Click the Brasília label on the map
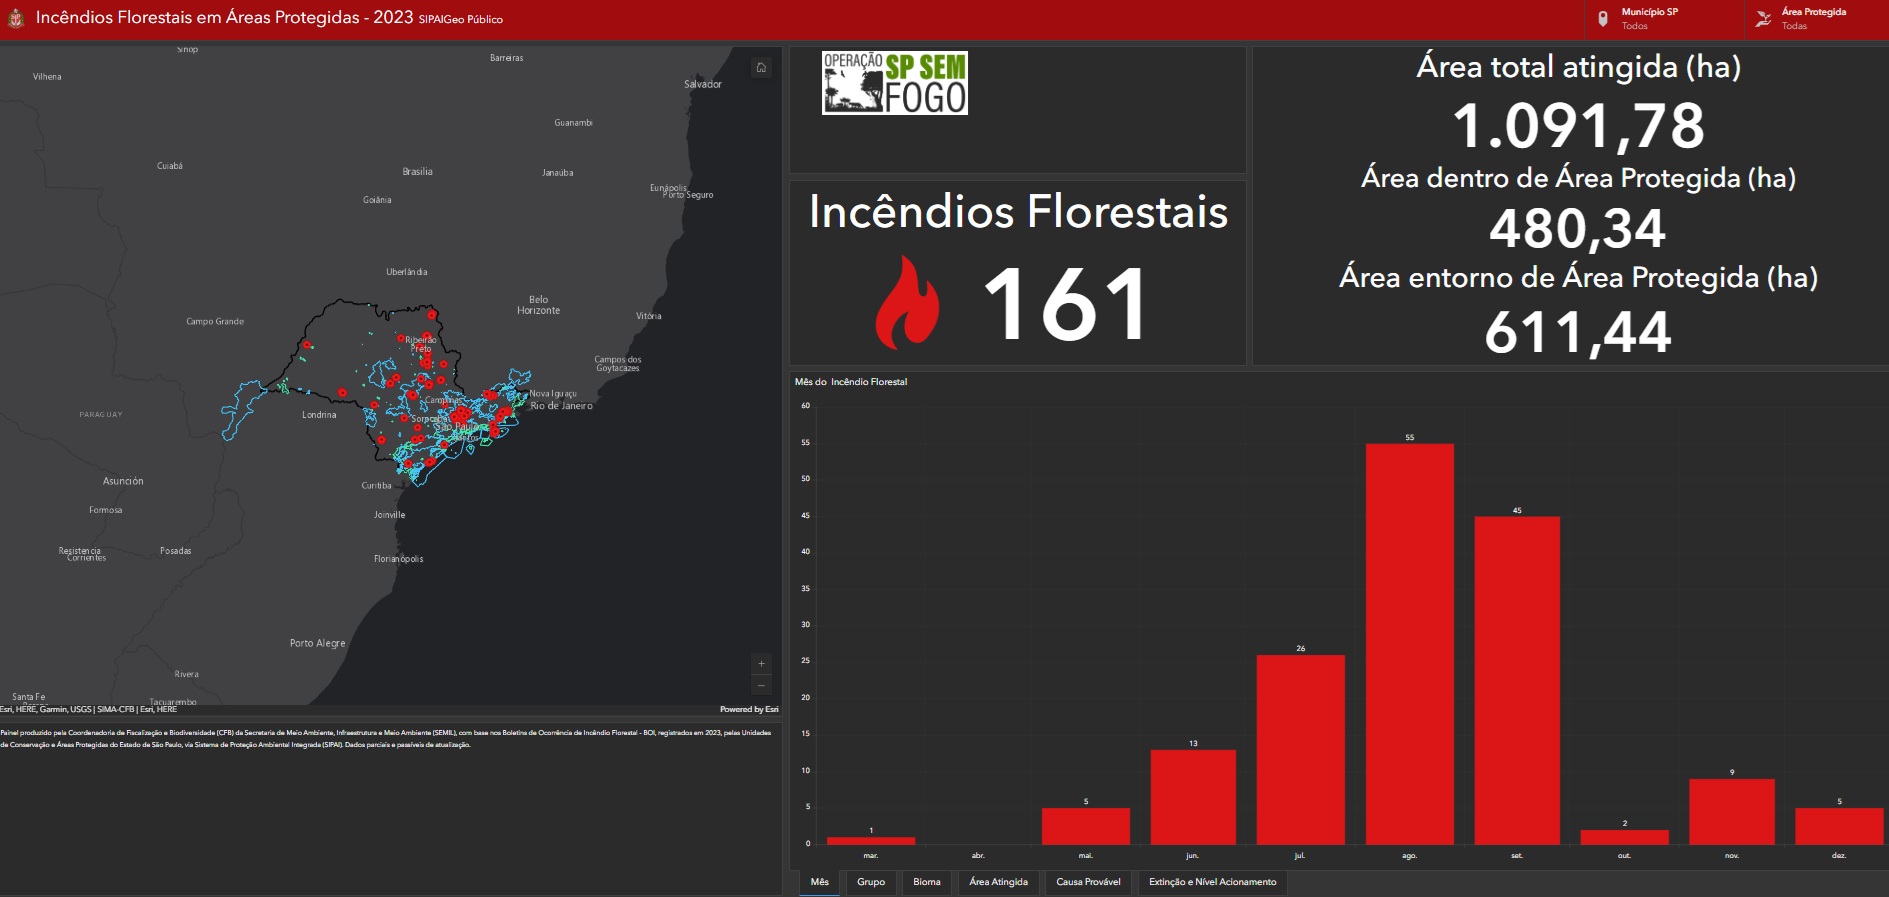The height and width of the screenshot is (897, 1889). coord(417,172)
